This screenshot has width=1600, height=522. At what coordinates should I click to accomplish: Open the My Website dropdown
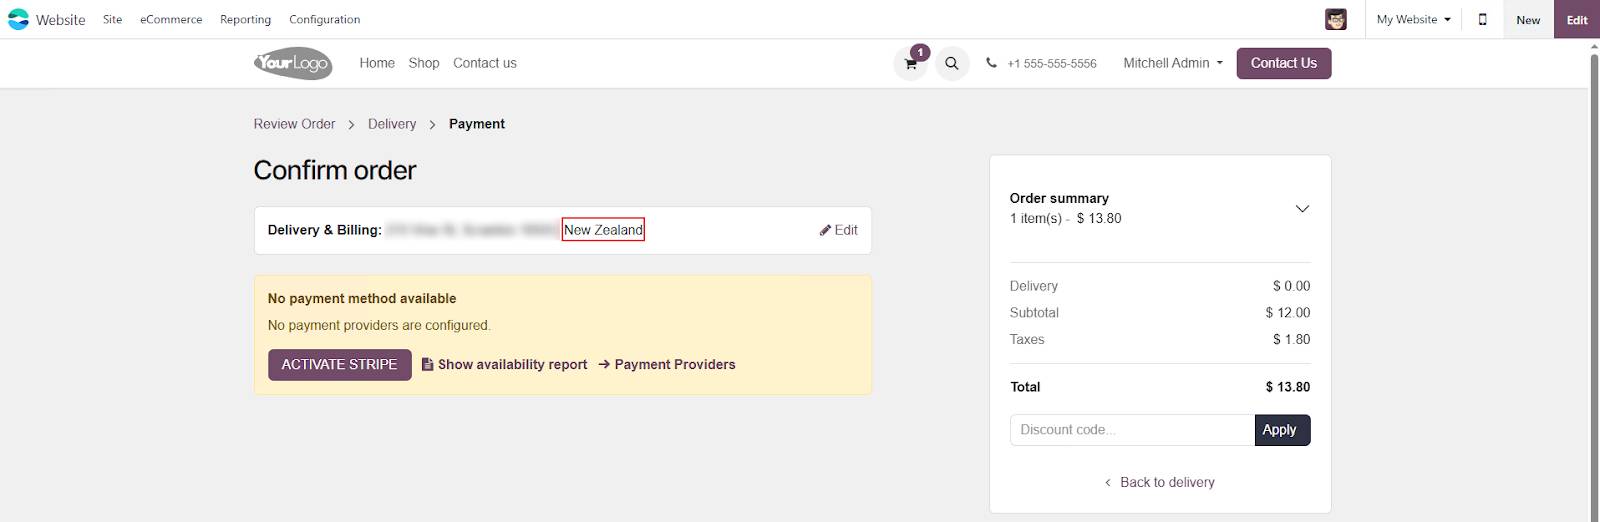point(1413,19)
